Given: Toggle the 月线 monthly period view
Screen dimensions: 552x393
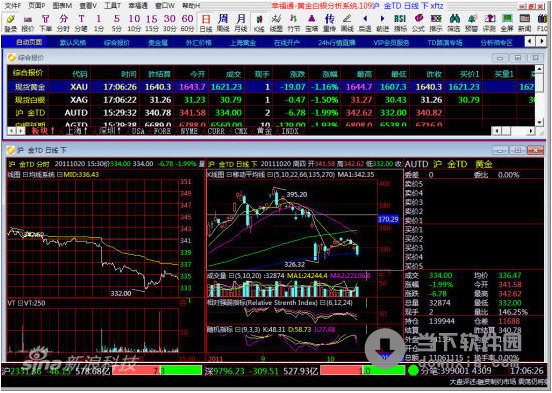Looking at the screenshot, I should [241, 23].
